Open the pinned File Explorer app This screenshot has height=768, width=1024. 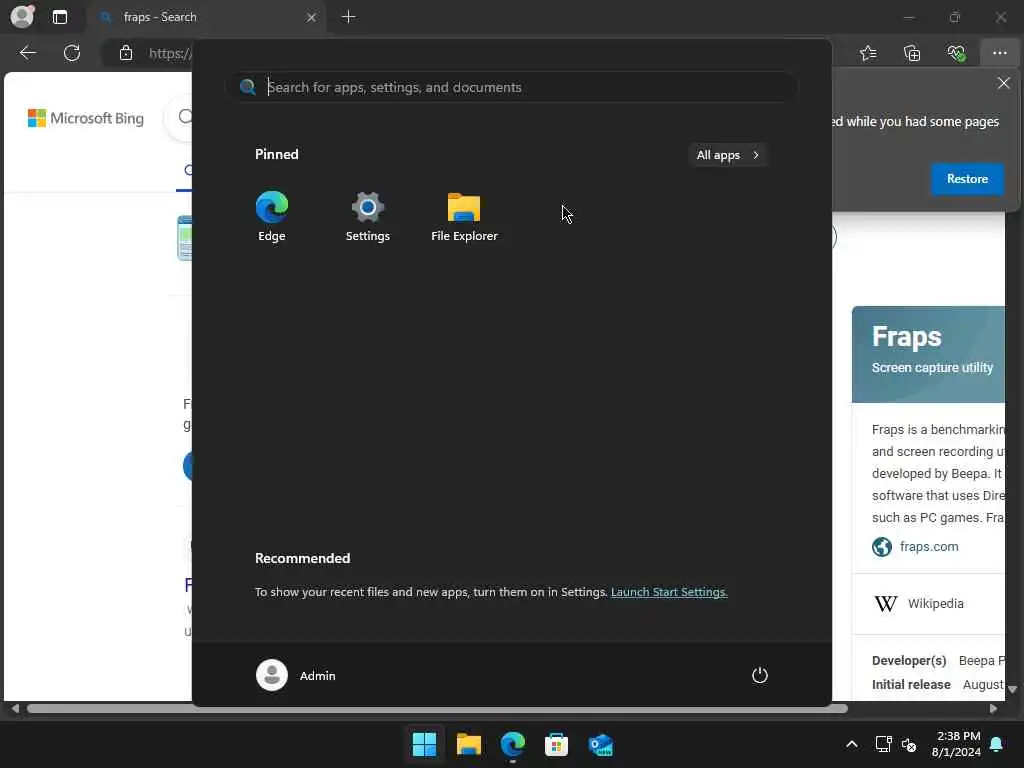pos(464,216)
